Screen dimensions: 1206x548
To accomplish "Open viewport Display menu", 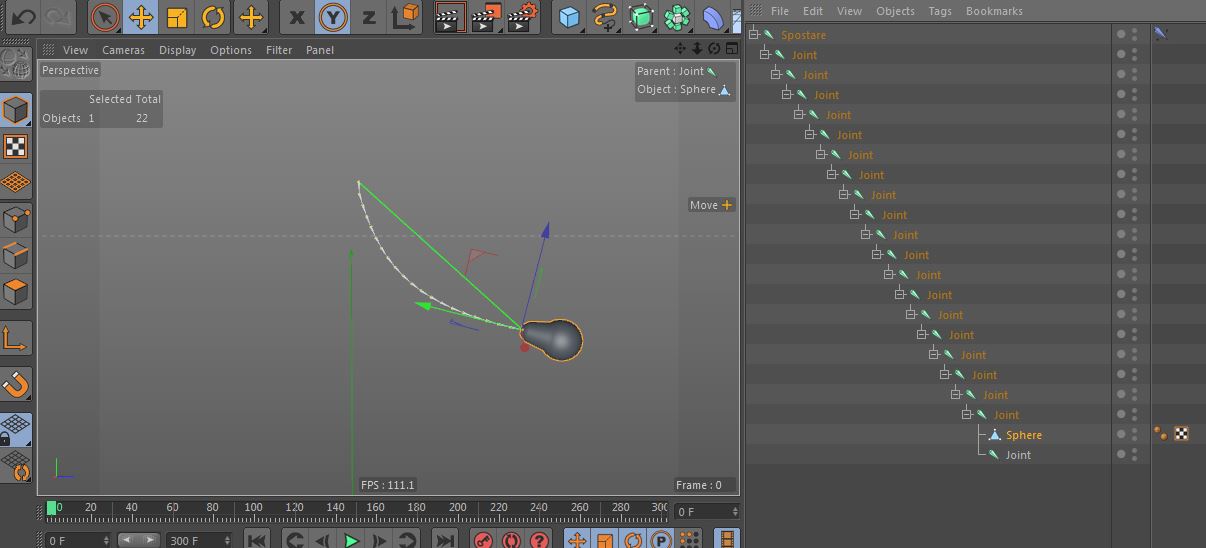I will point(177,50).
